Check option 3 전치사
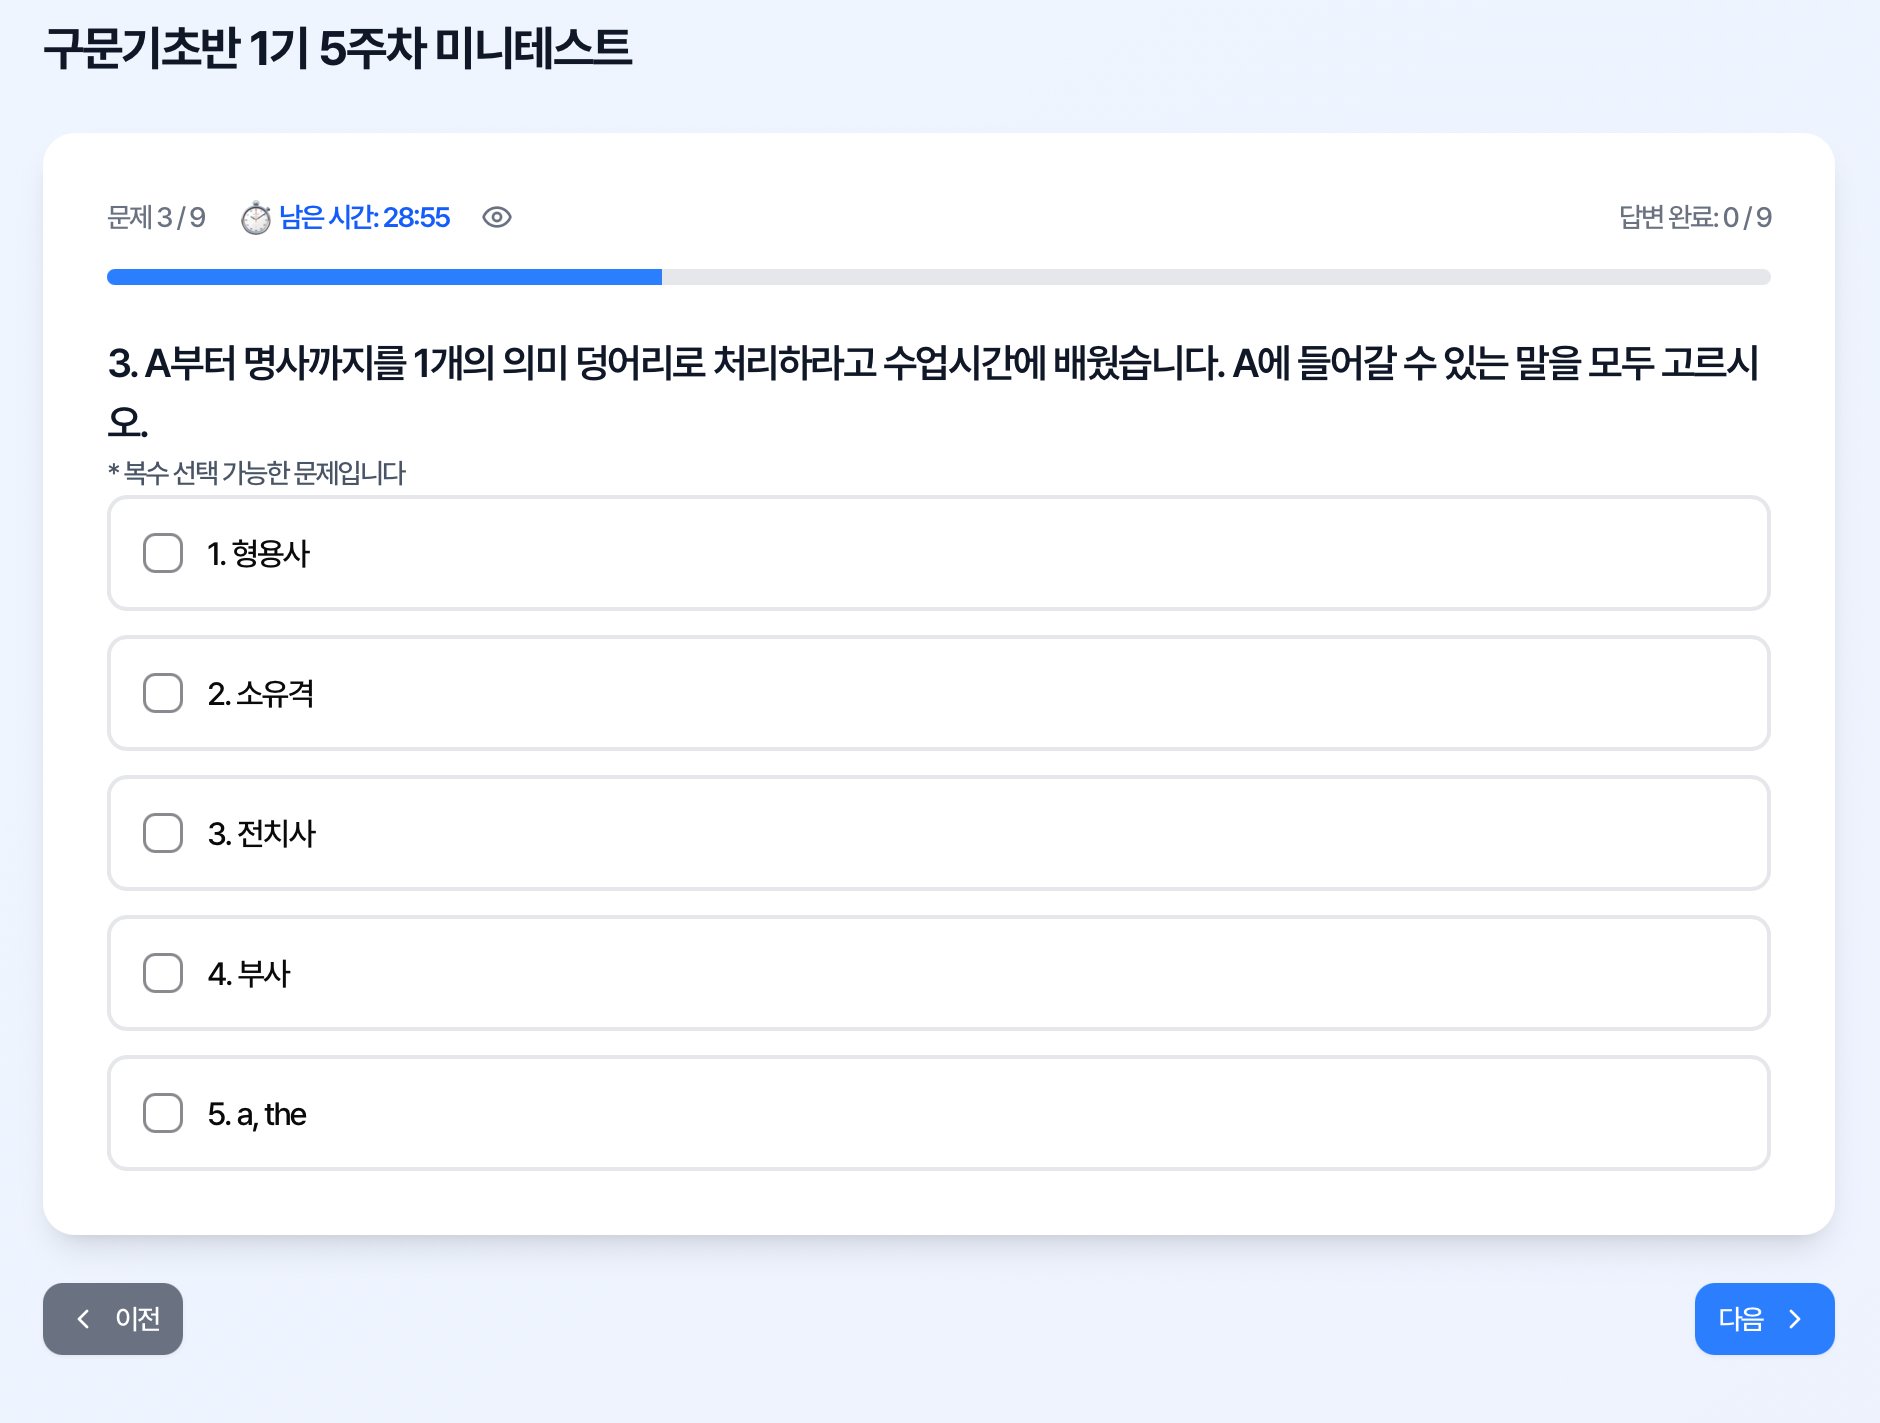Viewport: 1880px width, 1423px height. (x=162, y=833)
